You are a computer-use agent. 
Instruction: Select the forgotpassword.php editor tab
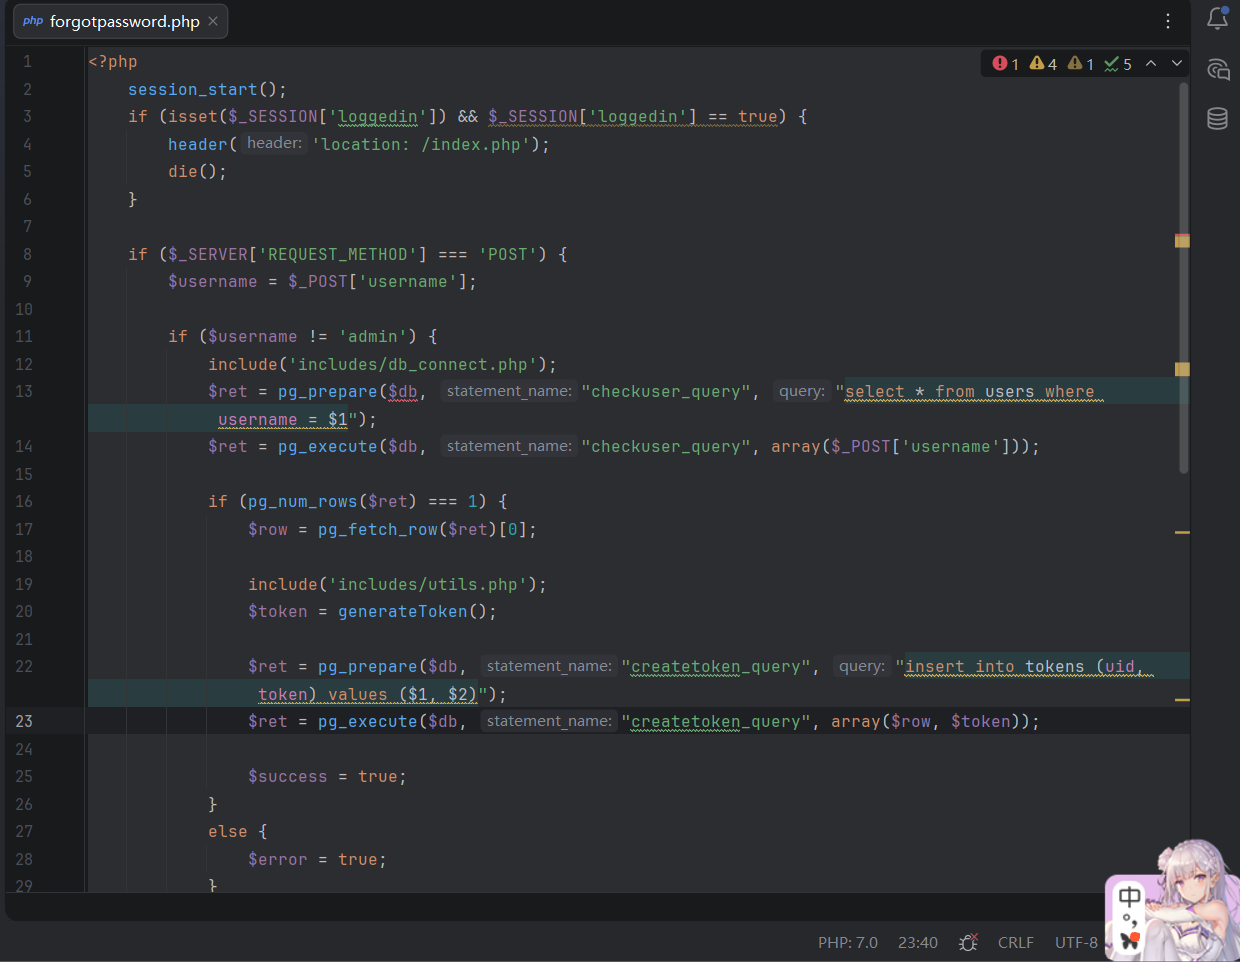[124, 21]
